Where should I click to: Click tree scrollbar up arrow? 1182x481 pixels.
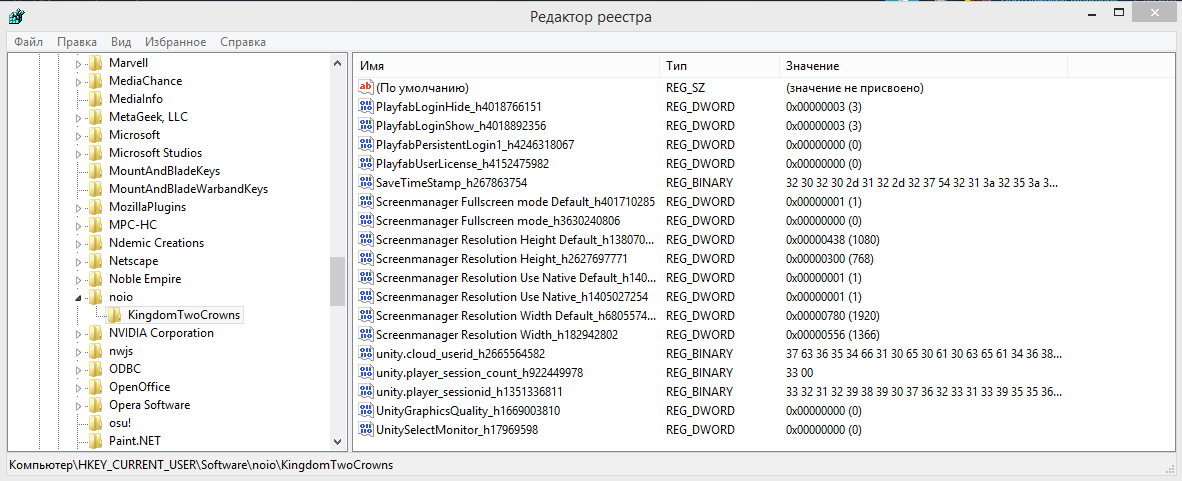[338, 64]
